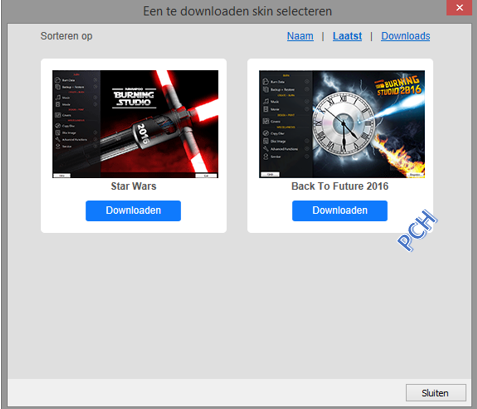Select the Back To Future 2016 thumbnail
The height and width of the screenshot is (409, 477).
[342, 124]
